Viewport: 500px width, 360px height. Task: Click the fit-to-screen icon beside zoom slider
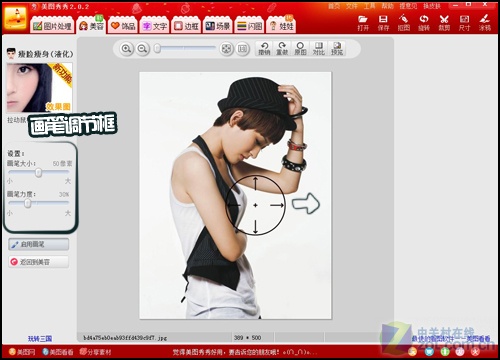(226, 49)
